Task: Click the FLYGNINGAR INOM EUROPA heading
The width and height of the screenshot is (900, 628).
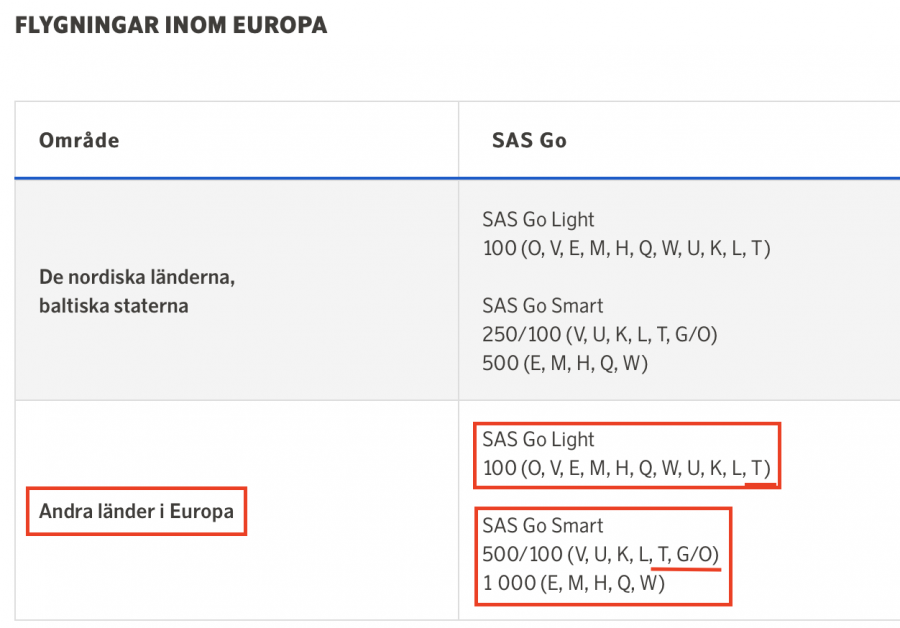Action: pyautogui.click(x=171, y=25)
